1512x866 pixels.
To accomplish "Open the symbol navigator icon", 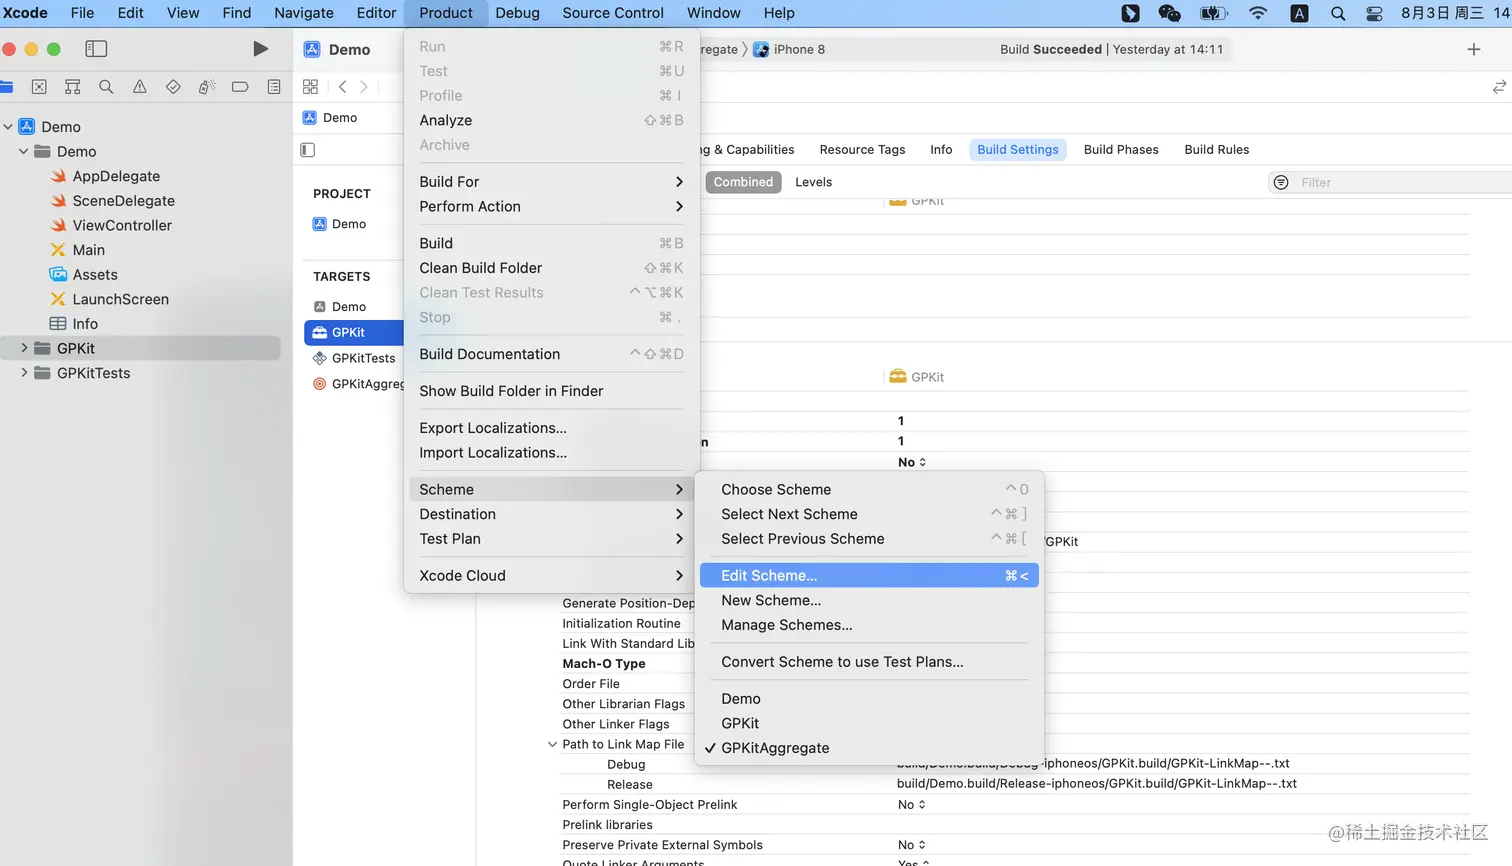I will pyautogui.click(x=72, y=87).
